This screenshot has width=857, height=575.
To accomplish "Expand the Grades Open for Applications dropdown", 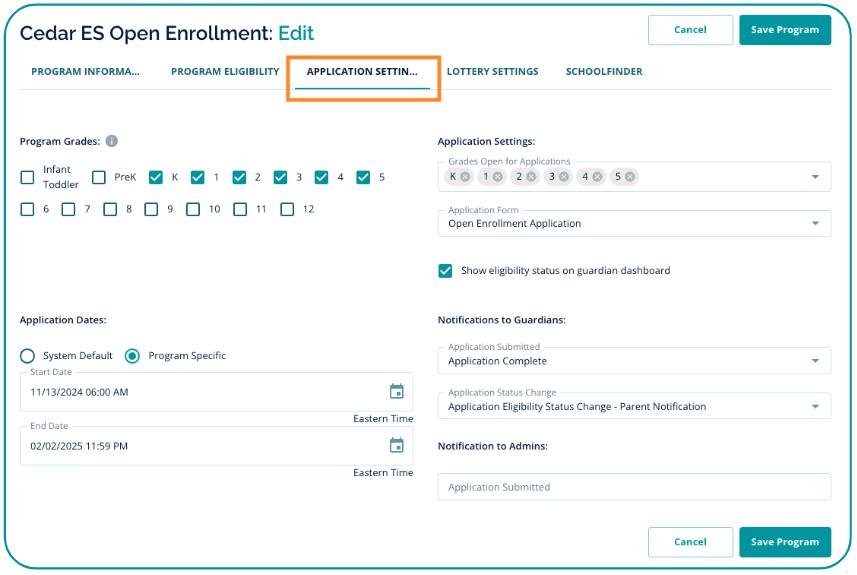I will [816, 177].
